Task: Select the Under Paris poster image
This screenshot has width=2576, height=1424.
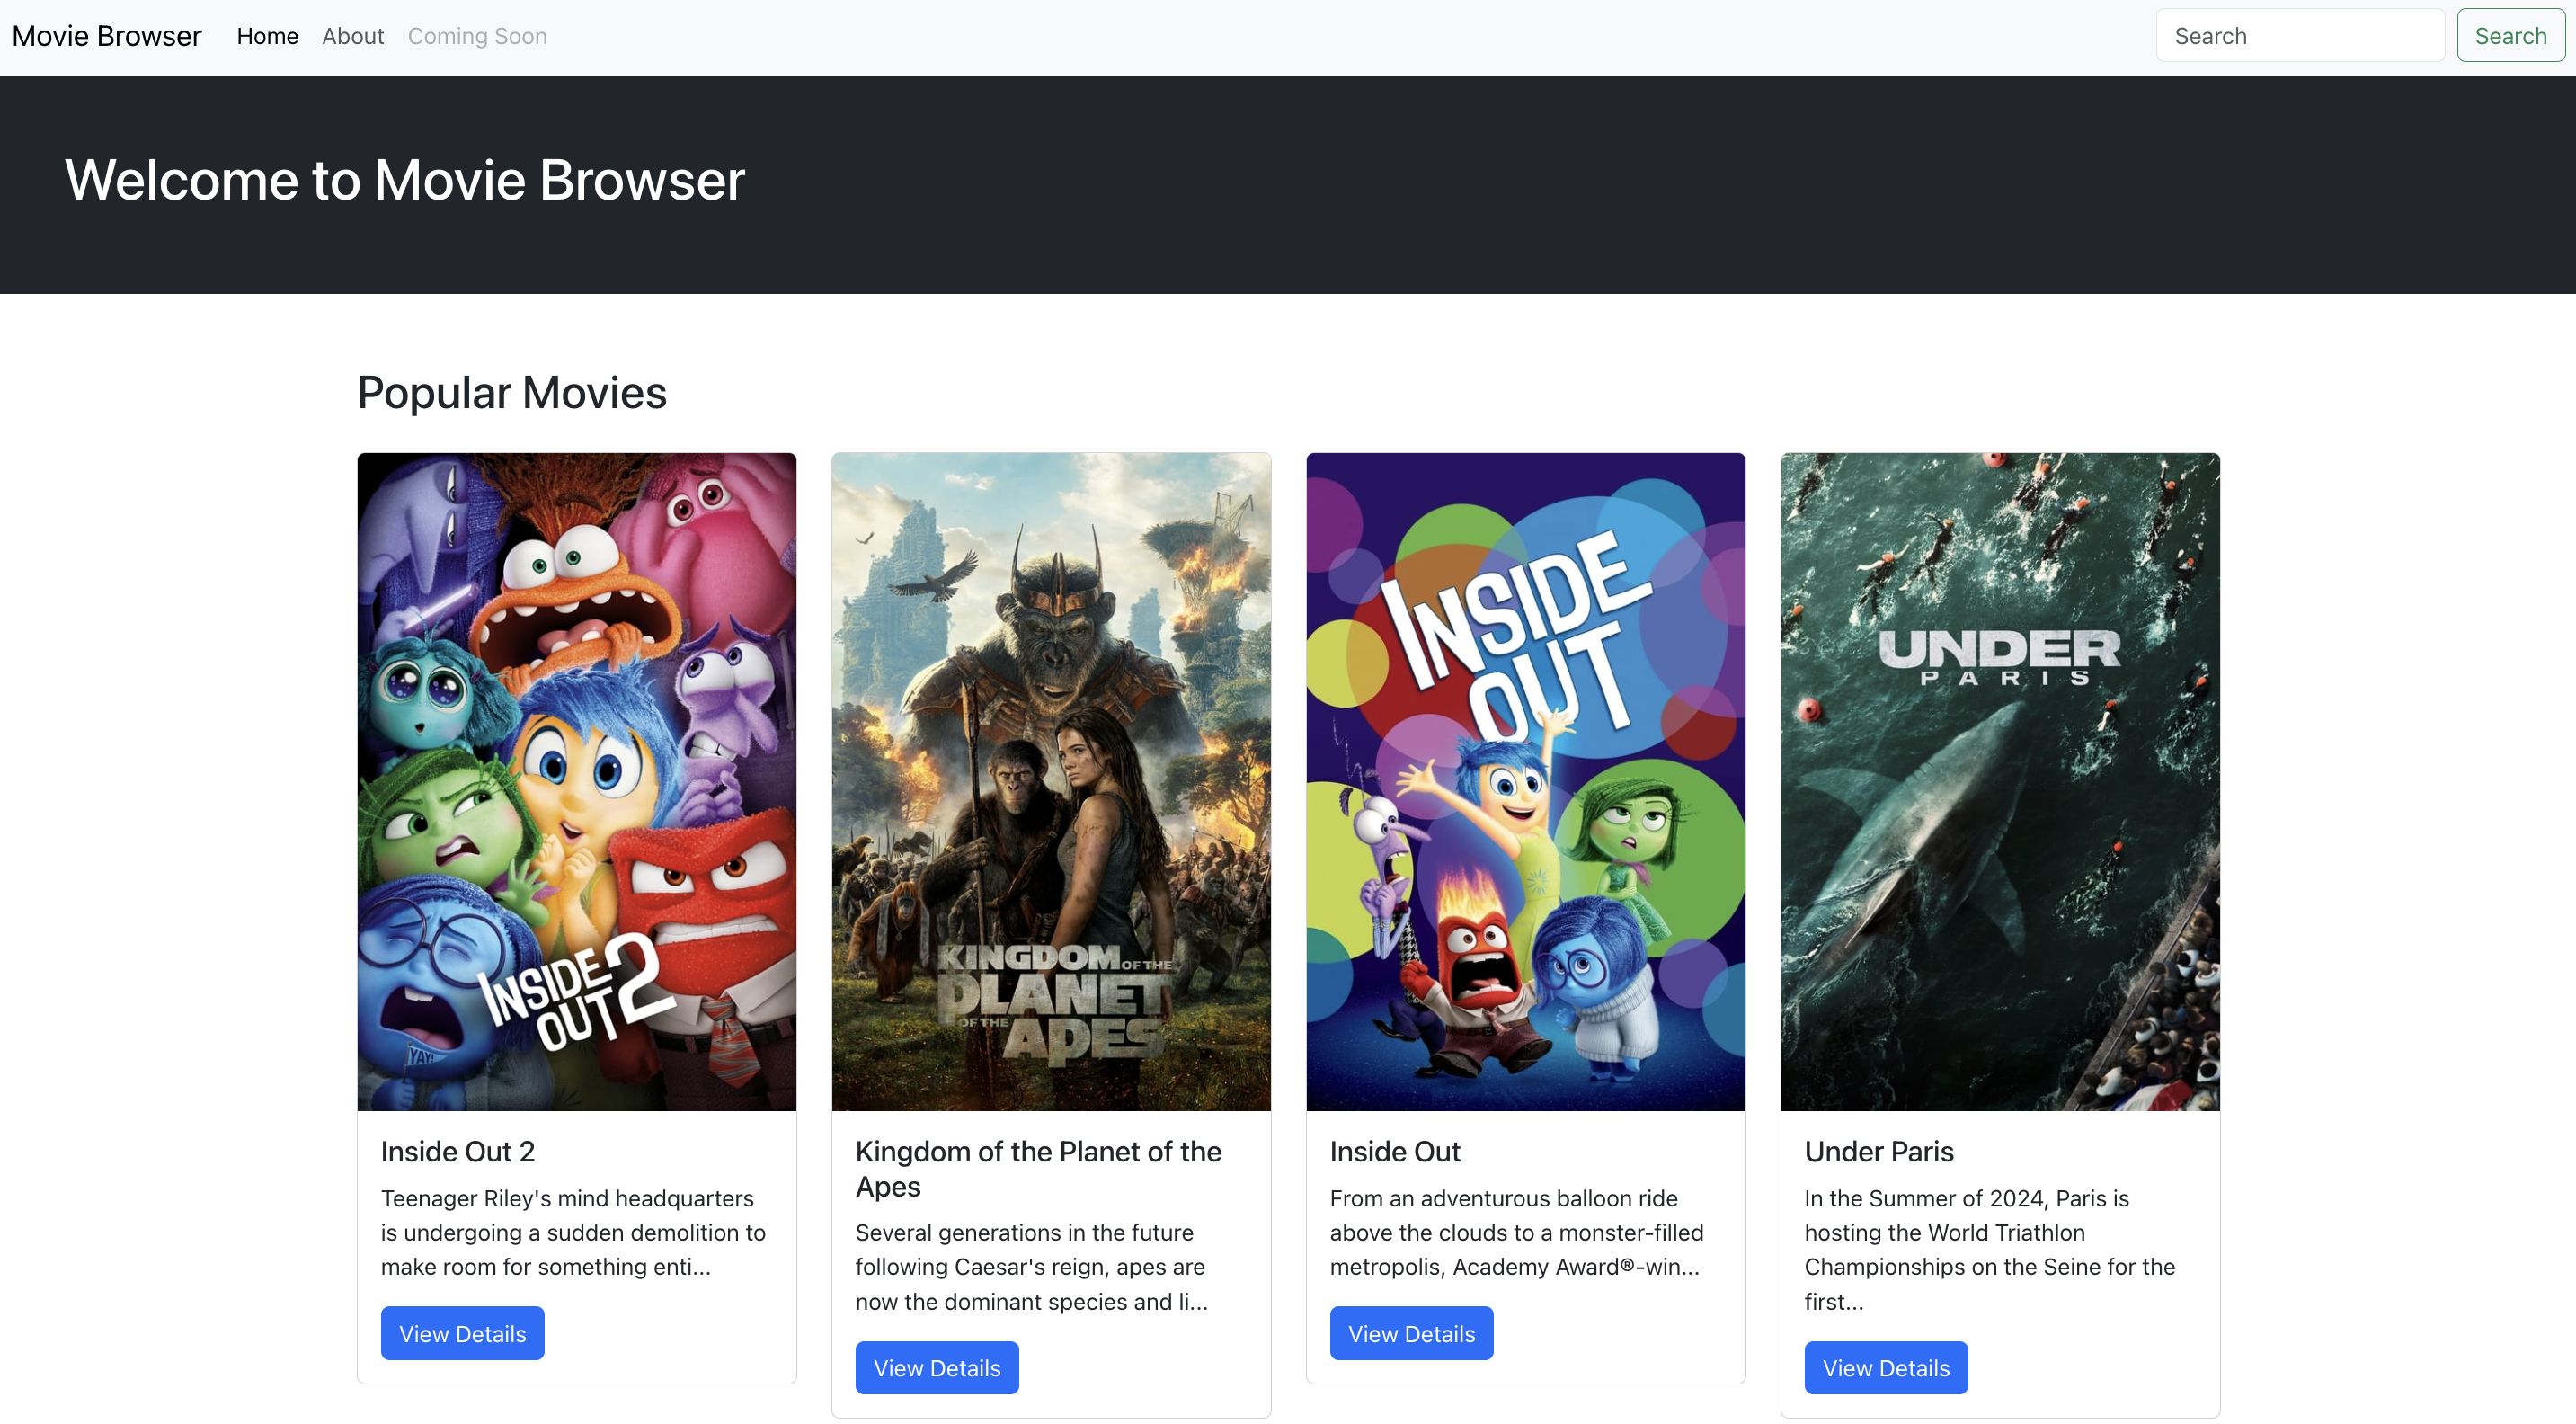Action: click(x=2000, y=781)
